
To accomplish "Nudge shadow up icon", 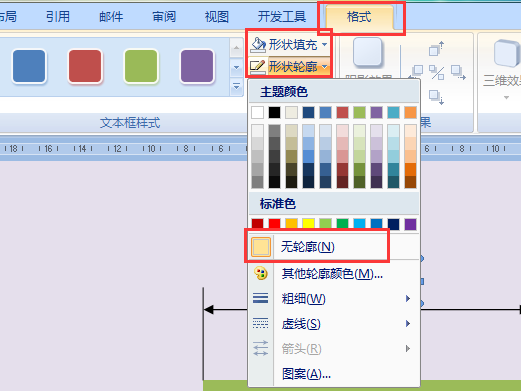I will click(437, 49).
